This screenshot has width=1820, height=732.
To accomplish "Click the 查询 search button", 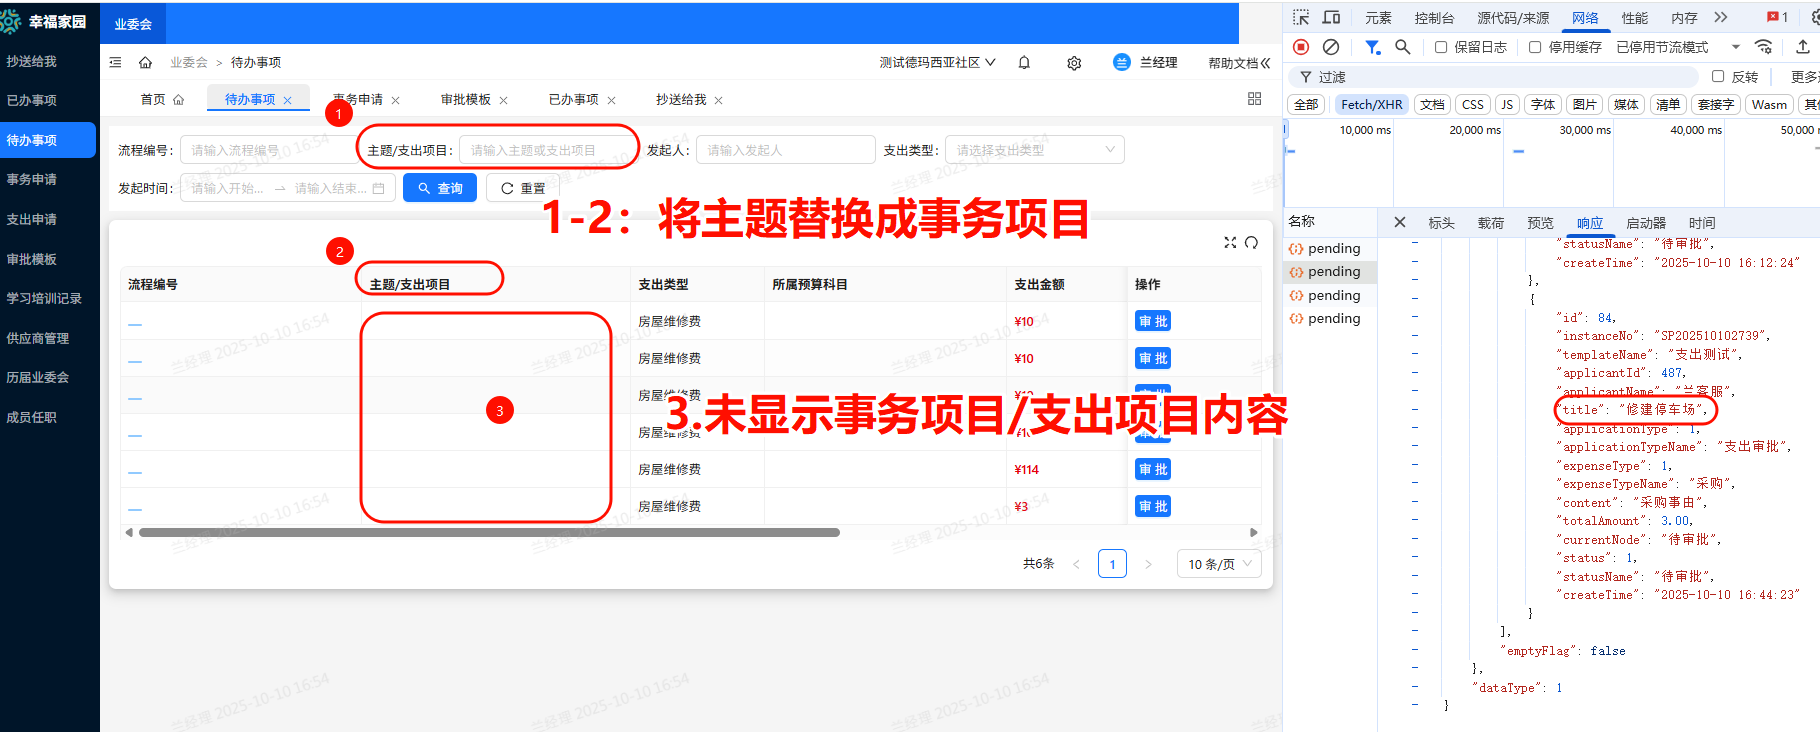I will [x=440, y=188].
